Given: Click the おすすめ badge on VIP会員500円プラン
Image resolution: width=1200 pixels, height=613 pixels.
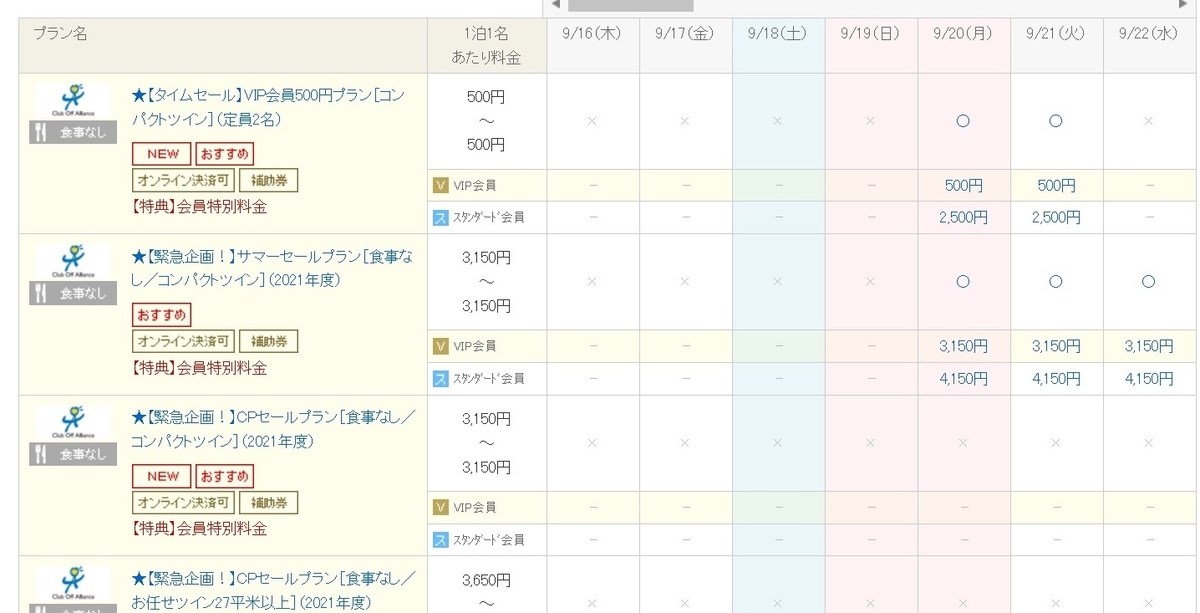Looking at the screenshot, I should tap(224, 154).
